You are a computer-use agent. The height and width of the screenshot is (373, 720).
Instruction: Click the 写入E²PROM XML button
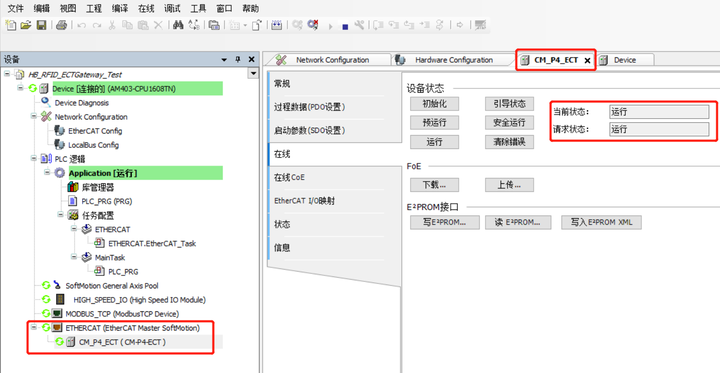pyautogui.click(x=601, y=222)
